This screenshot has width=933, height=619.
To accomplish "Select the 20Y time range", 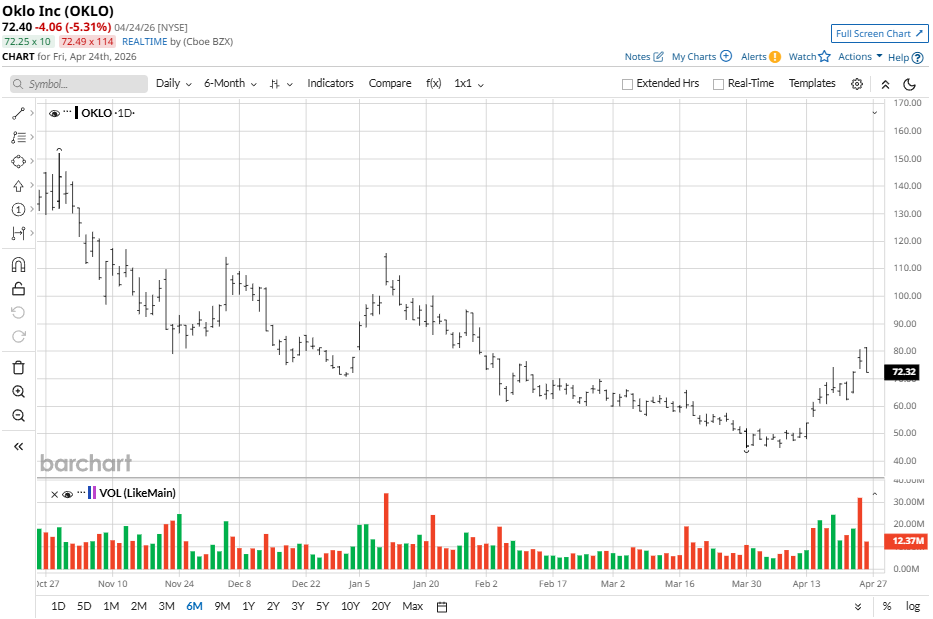I will coord(381,607).
